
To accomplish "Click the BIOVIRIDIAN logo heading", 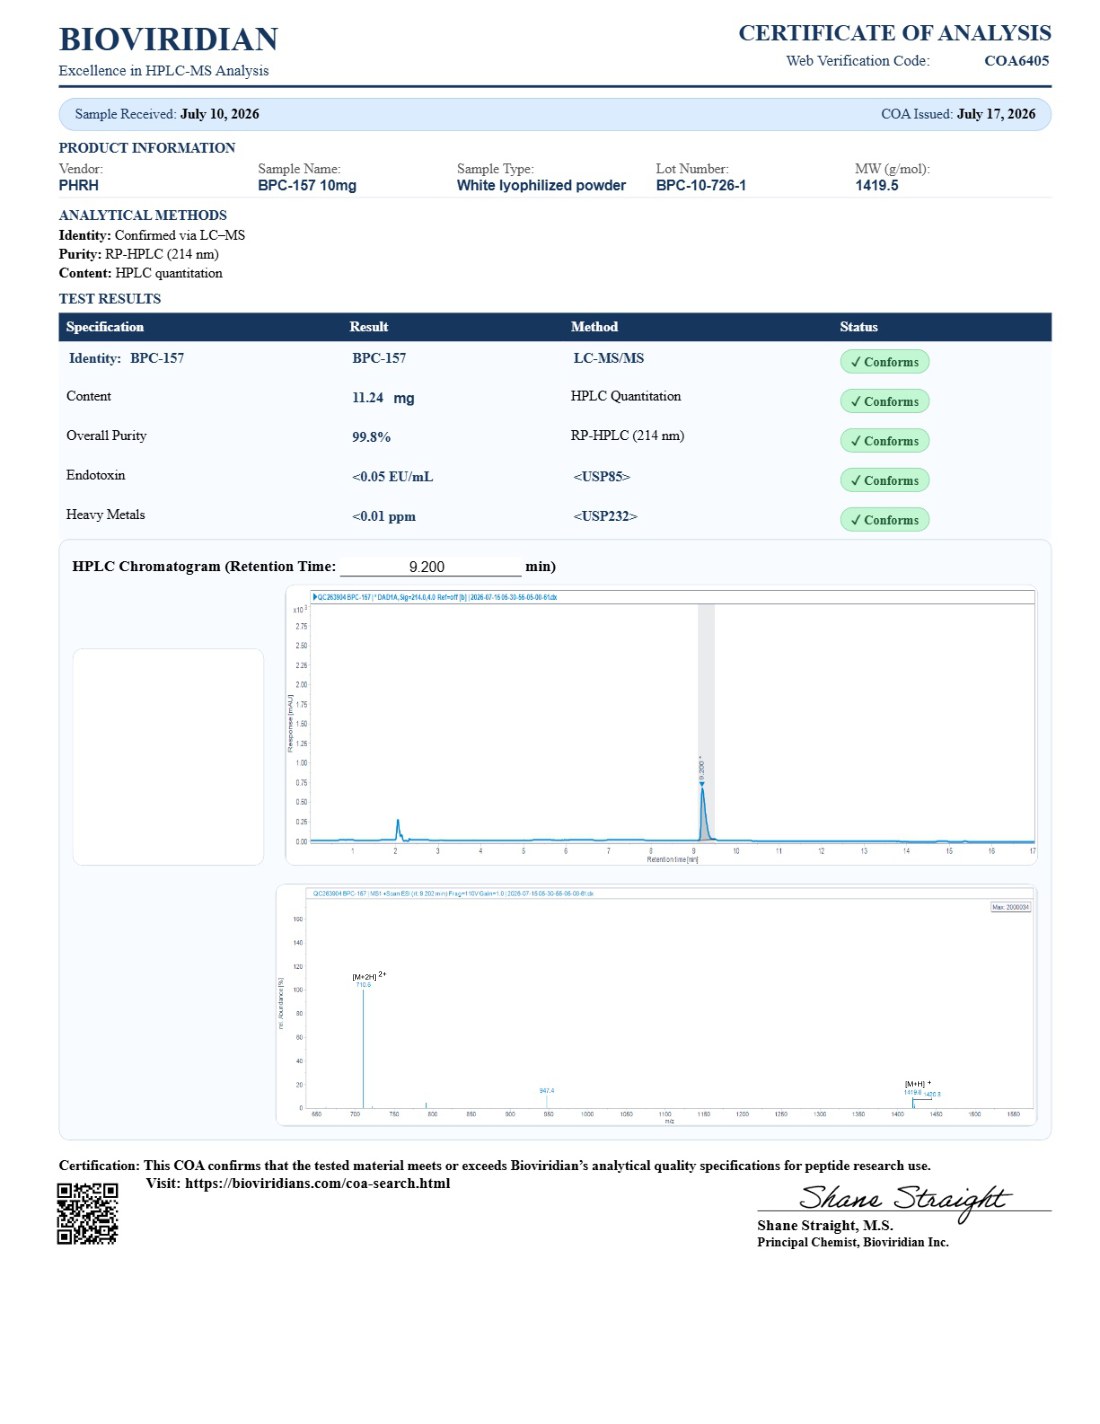I will [168, 39].
